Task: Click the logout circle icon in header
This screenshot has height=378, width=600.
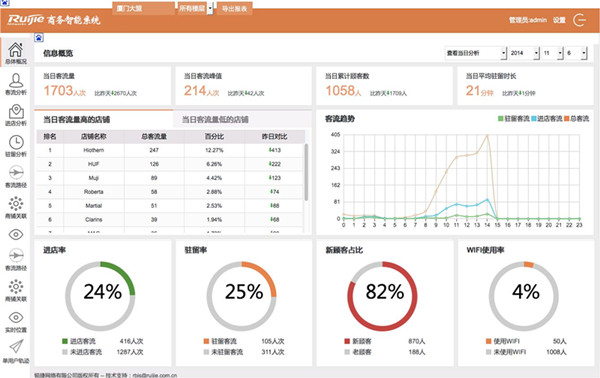Action: click(x=579, y=20)
